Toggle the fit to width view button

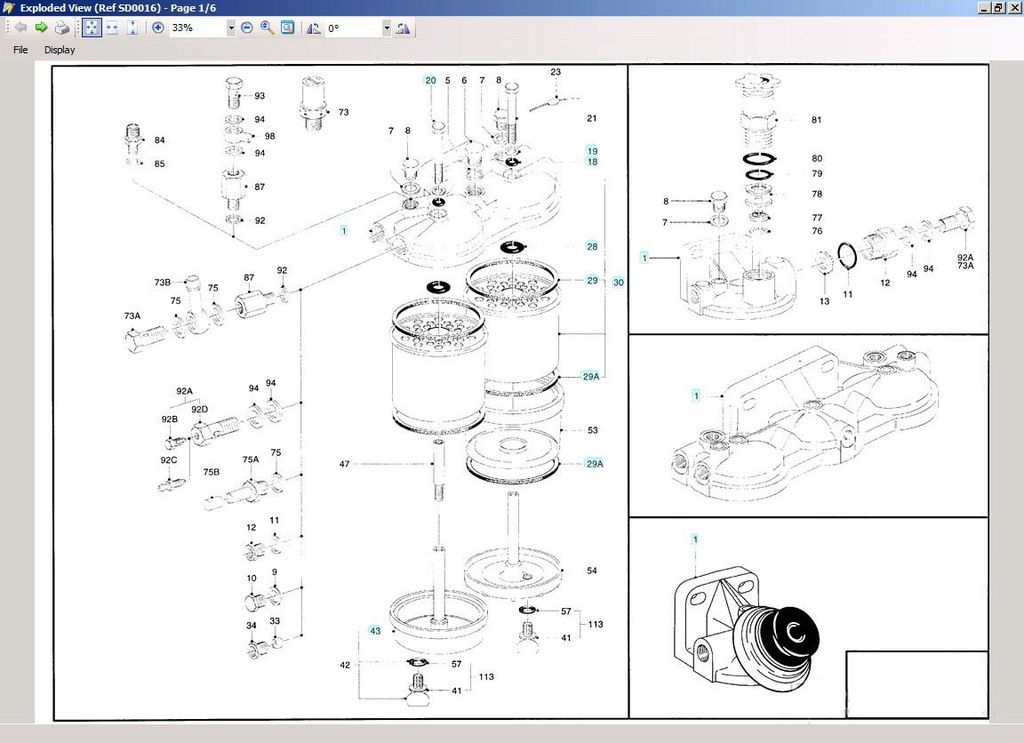pyautogui.click(x=111, y=28)
